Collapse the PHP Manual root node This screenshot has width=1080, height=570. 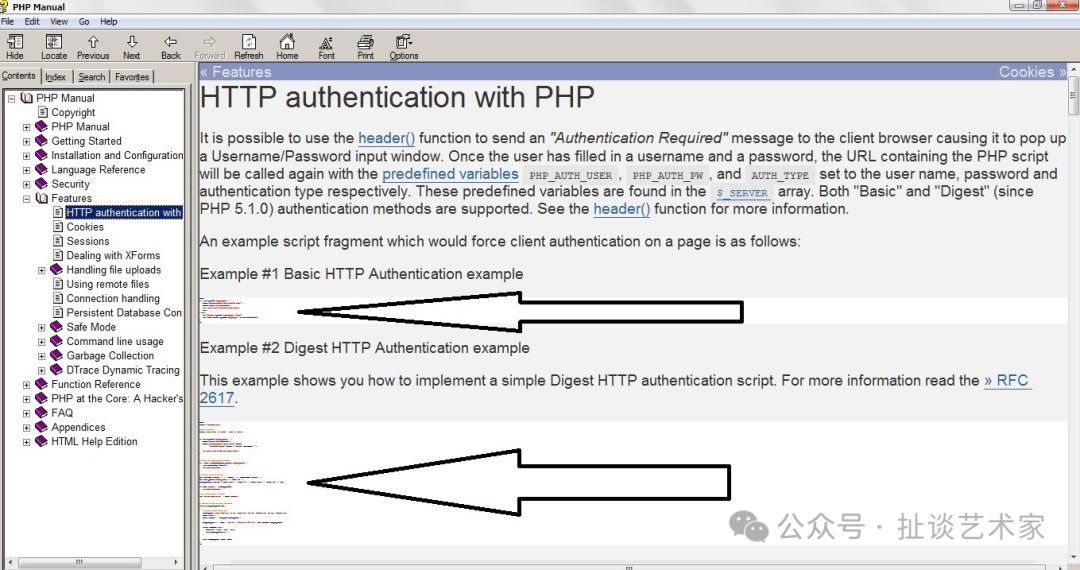click(11, 98)
